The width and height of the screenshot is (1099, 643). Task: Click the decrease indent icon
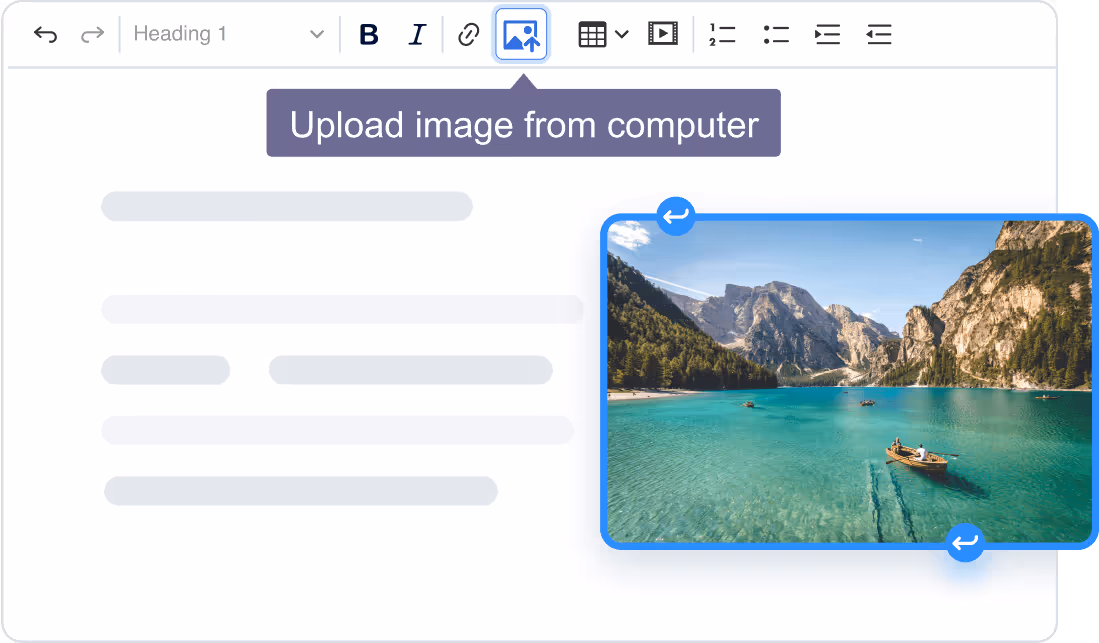878,35
